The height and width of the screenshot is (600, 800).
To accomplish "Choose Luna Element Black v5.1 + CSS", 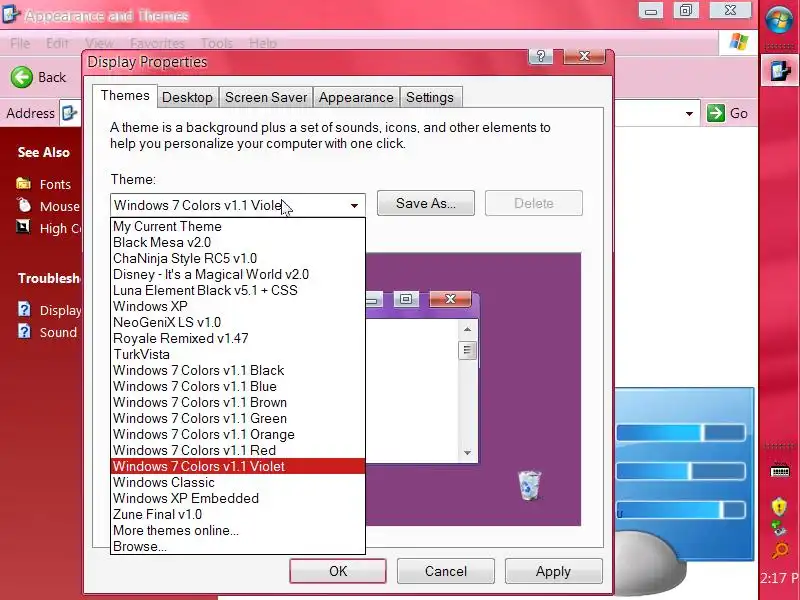I will pyautogui.click(x=238, y=290).
